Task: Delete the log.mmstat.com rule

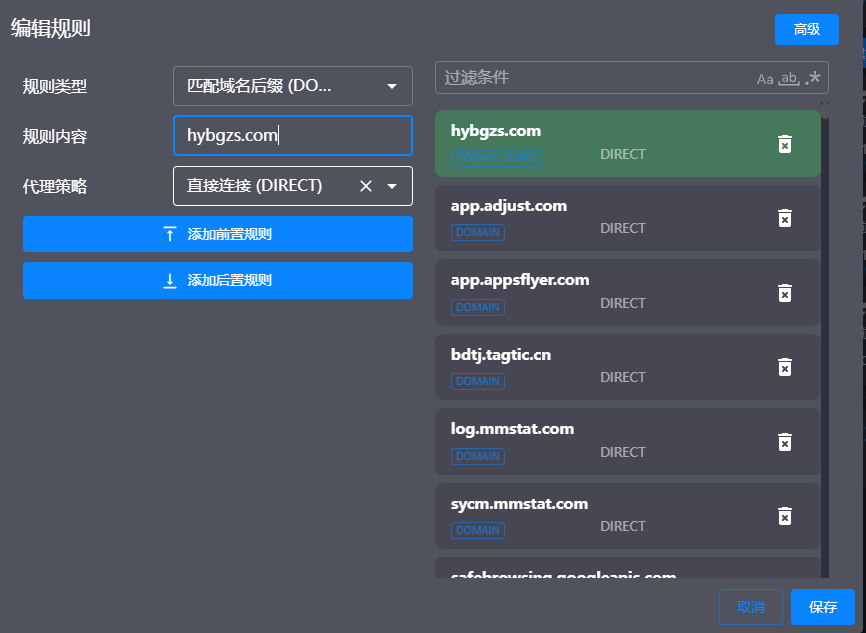Action: (785, 442)
